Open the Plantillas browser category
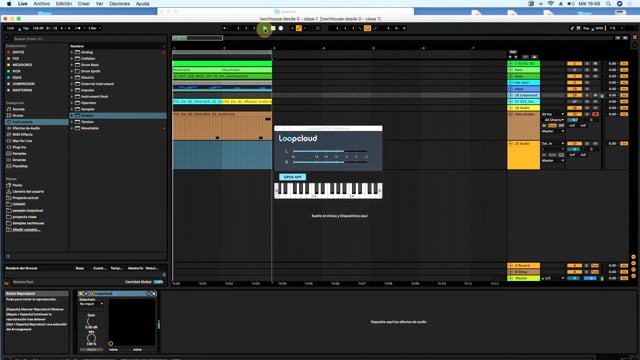The height and width of the screenshot is (360, 640). click(20, 166)
